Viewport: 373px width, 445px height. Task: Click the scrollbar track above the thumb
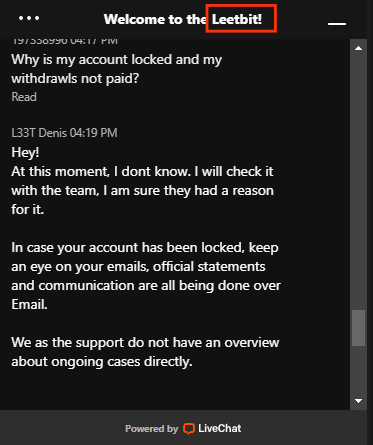point(358,180)
